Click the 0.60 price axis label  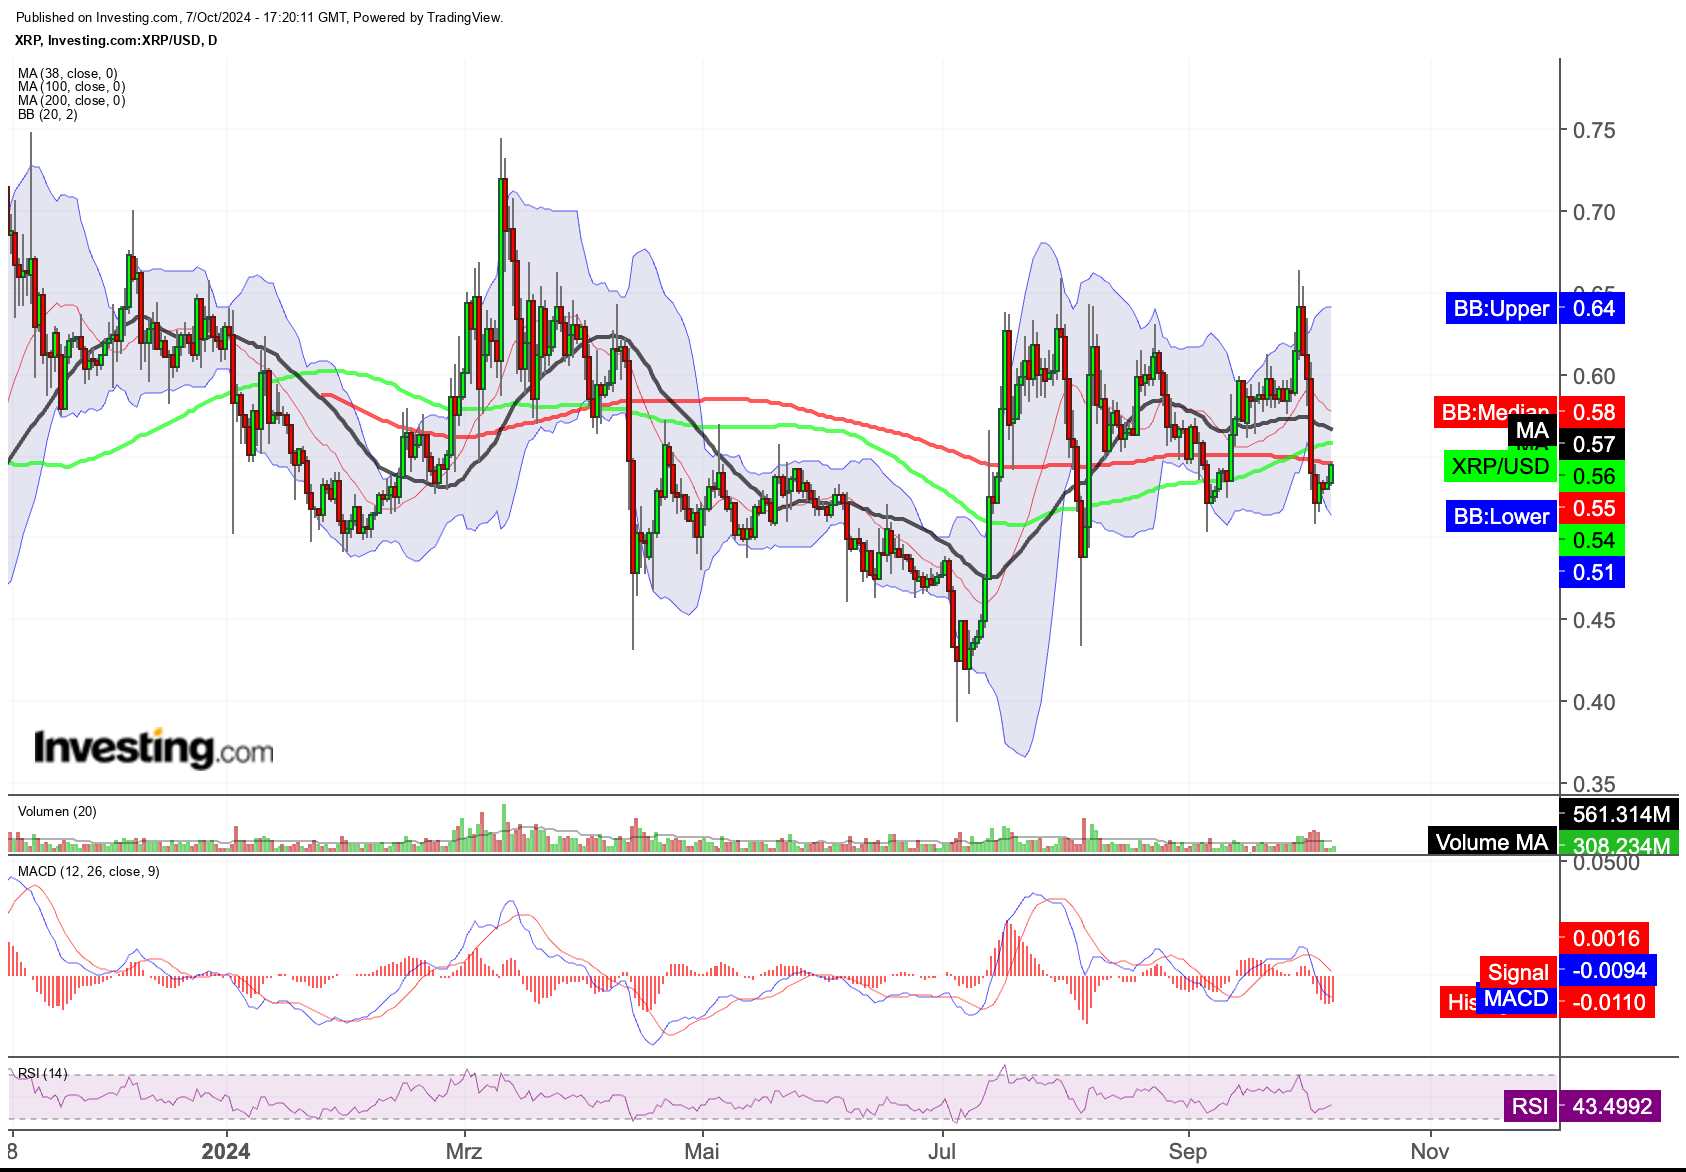[1594, 376]
